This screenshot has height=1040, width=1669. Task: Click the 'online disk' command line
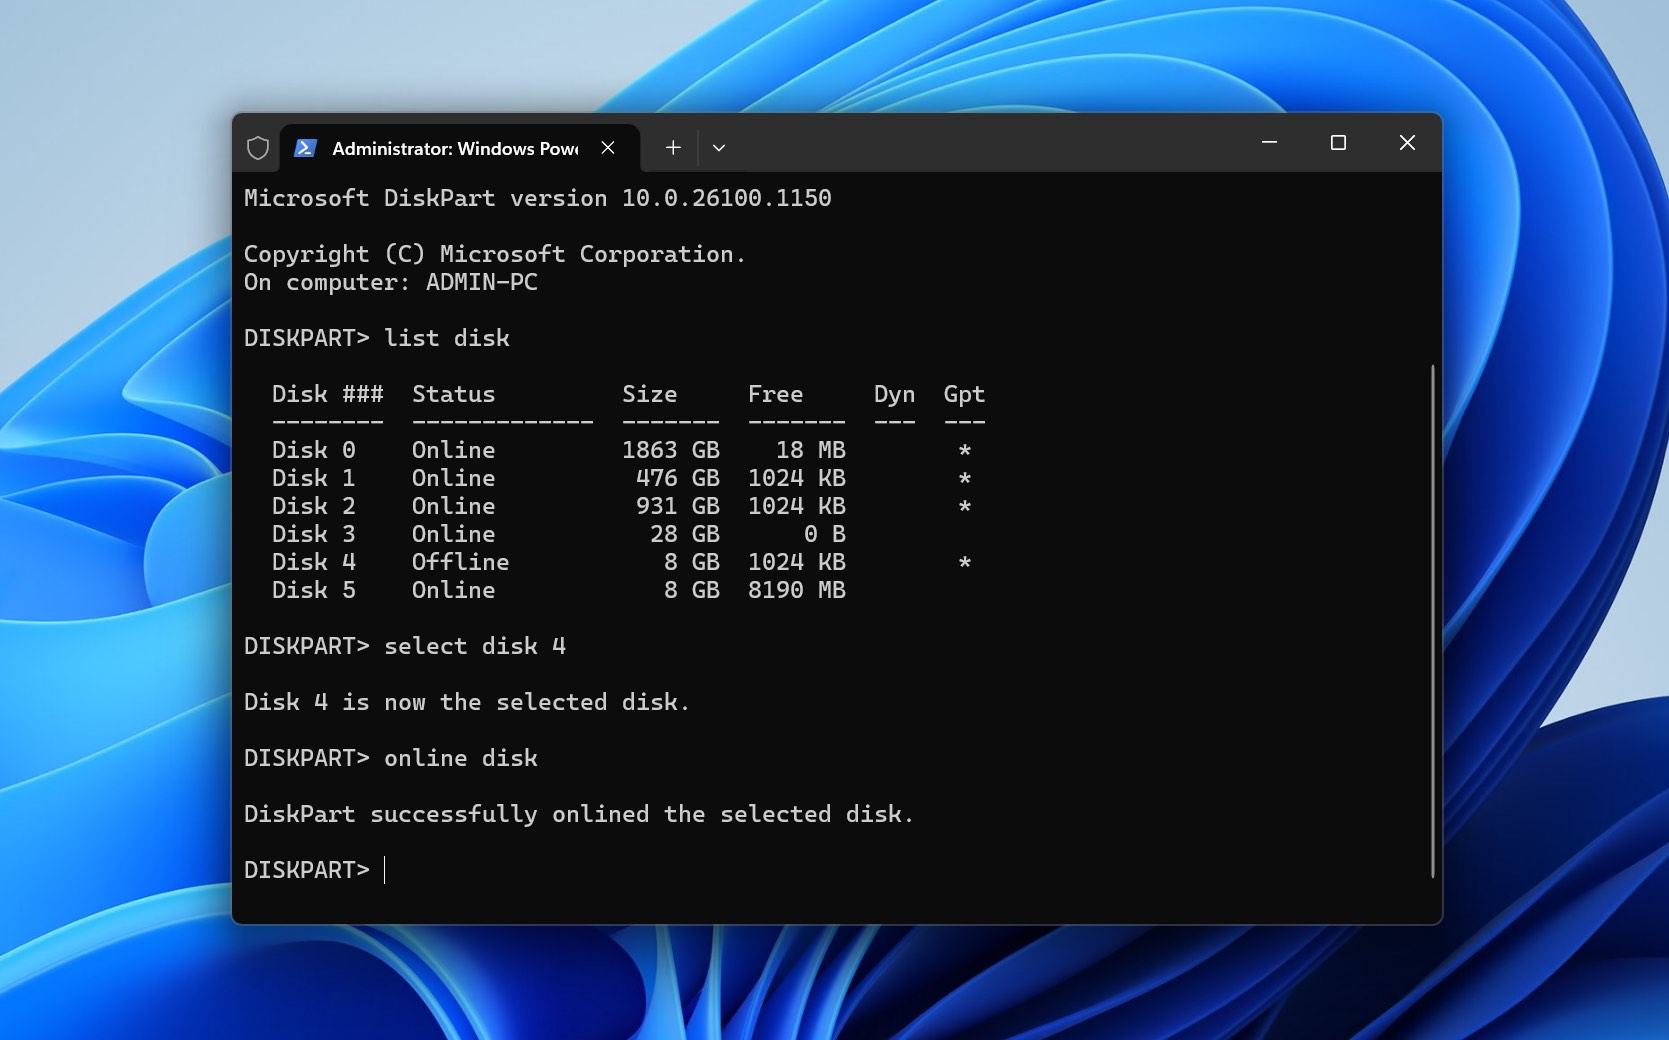(x=461, y=758)
